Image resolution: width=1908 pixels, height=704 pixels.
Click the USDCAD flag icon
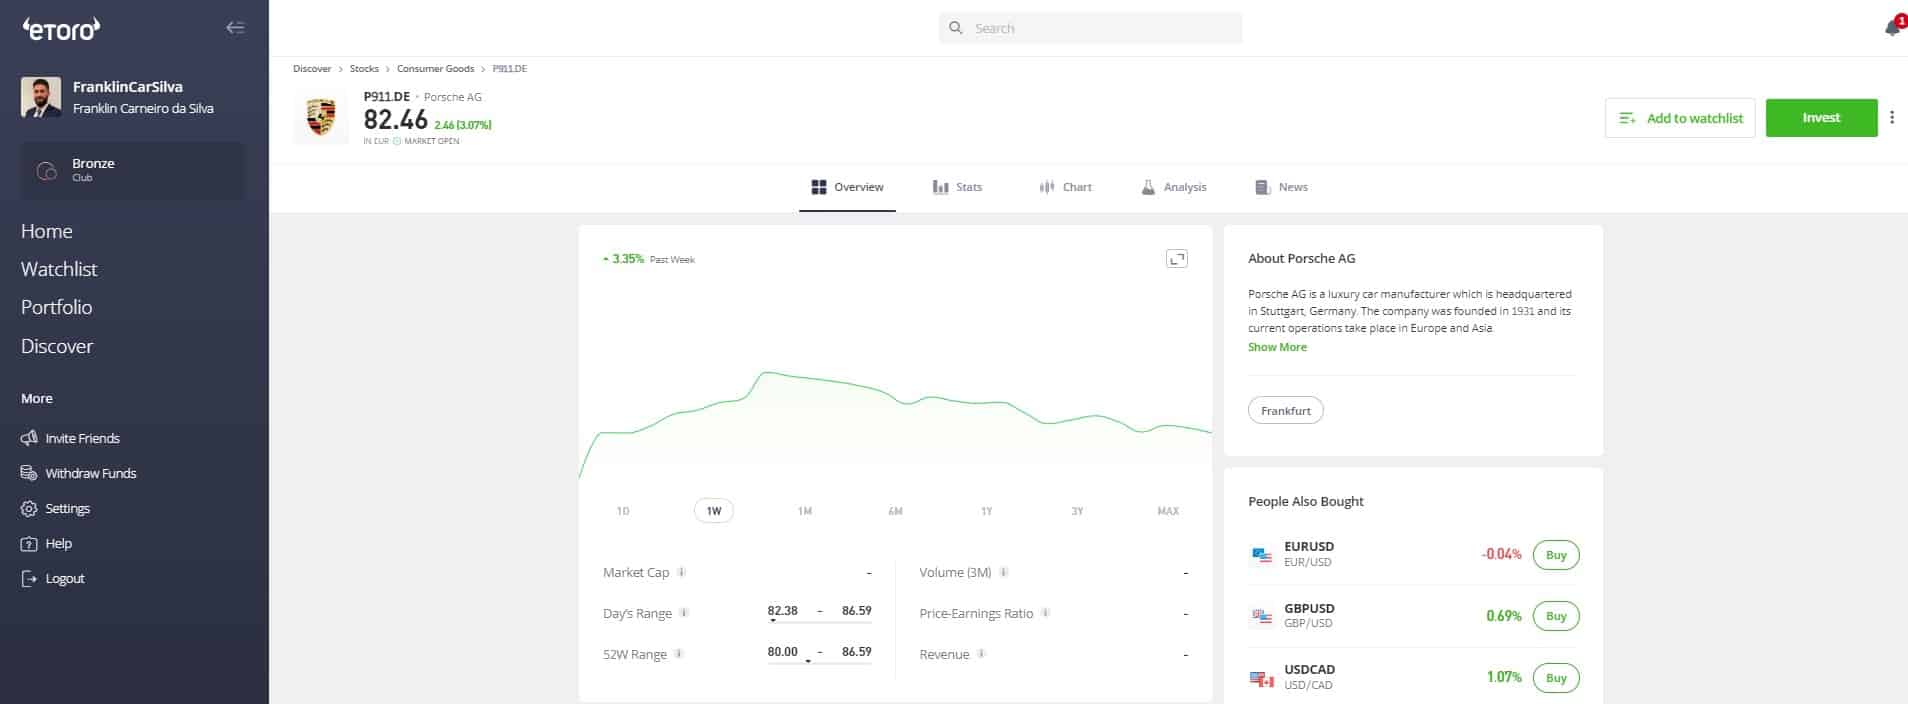(x=1262, y=678)
